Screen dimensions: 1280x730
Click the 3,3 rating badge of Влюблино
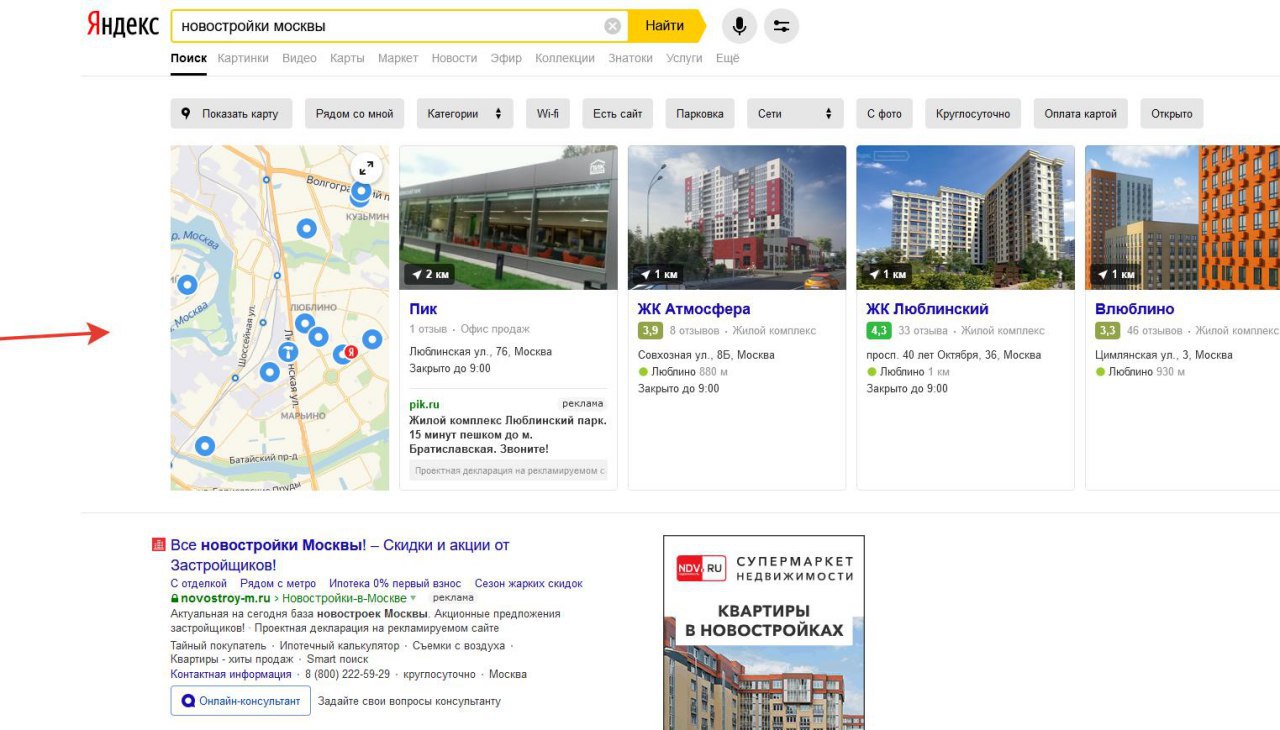[x=1107, y=331]
